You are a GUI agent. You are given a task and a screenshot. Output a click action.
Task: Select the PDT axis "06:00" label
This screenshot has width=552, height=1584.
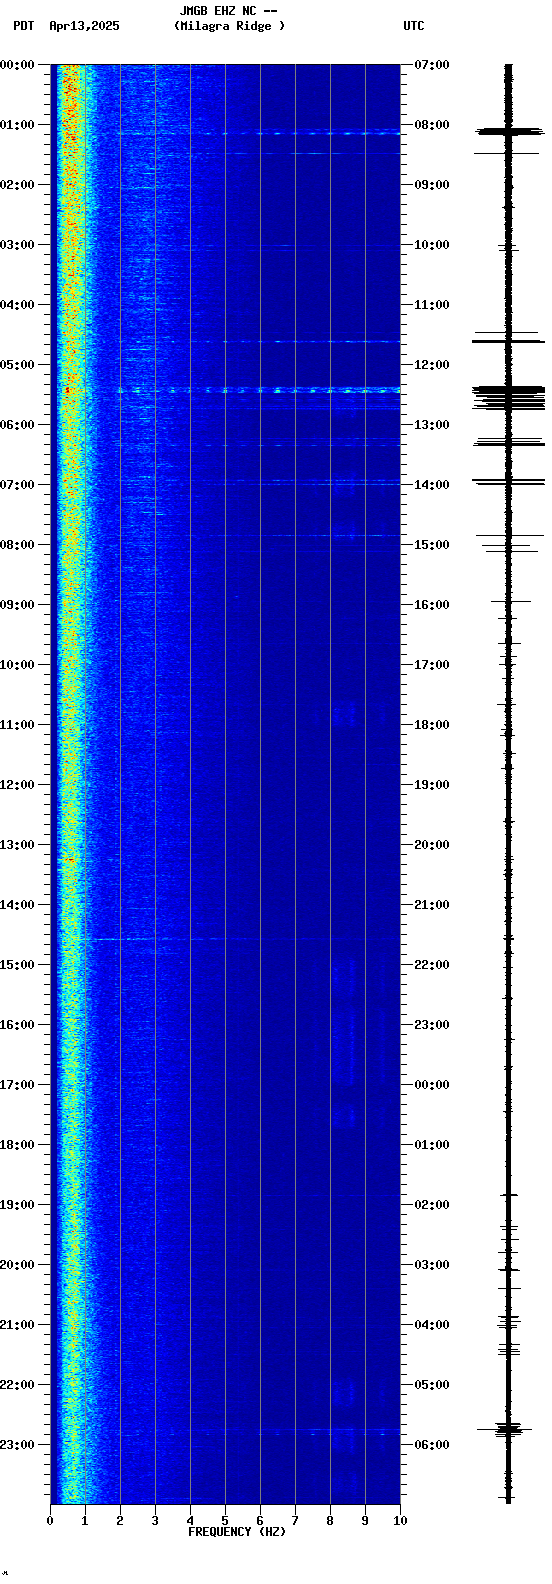(x=17, y=425)
